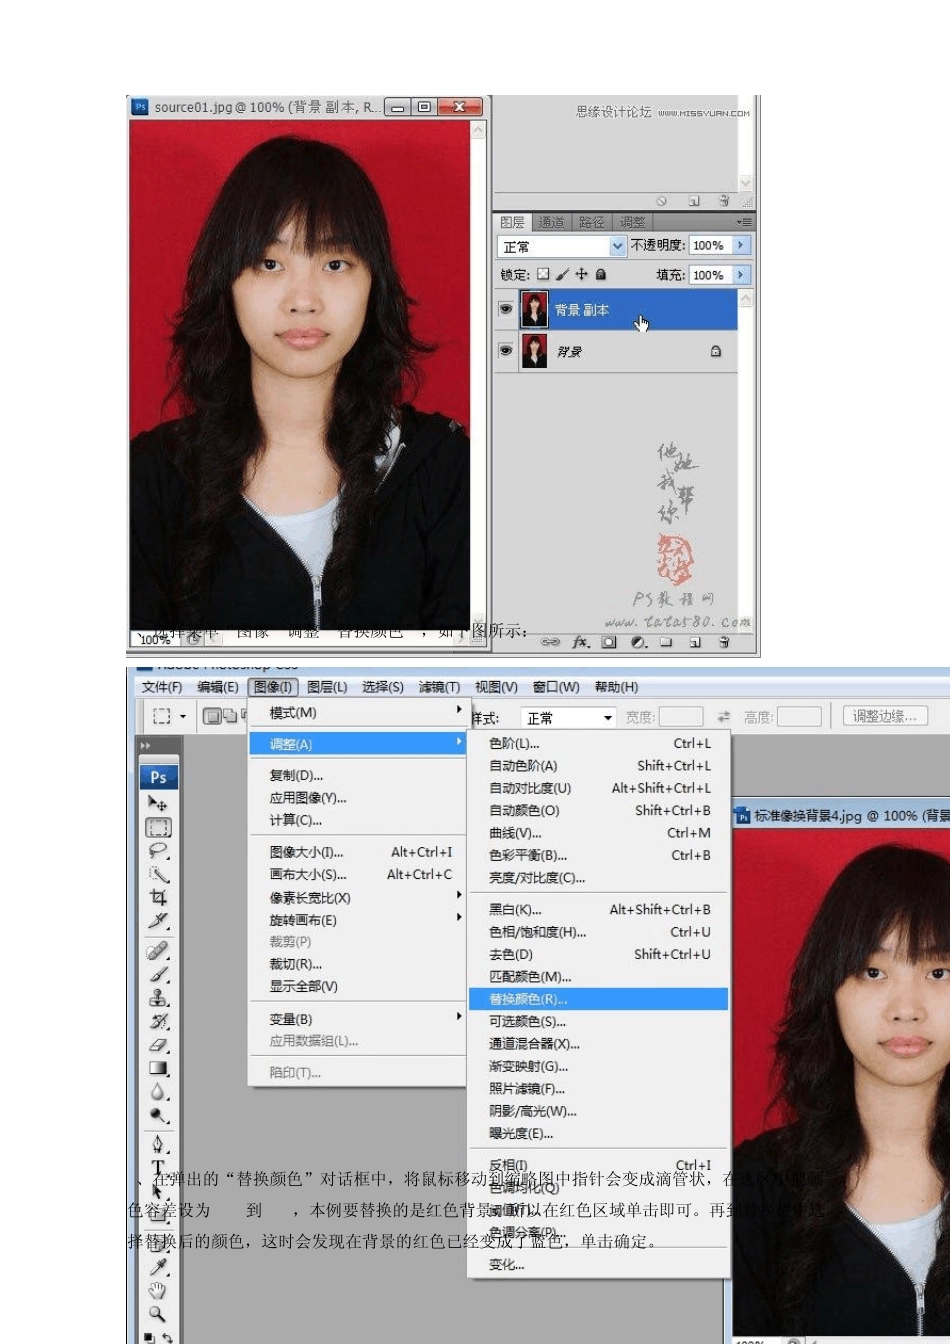Select the Slice tool

point(158,921)
